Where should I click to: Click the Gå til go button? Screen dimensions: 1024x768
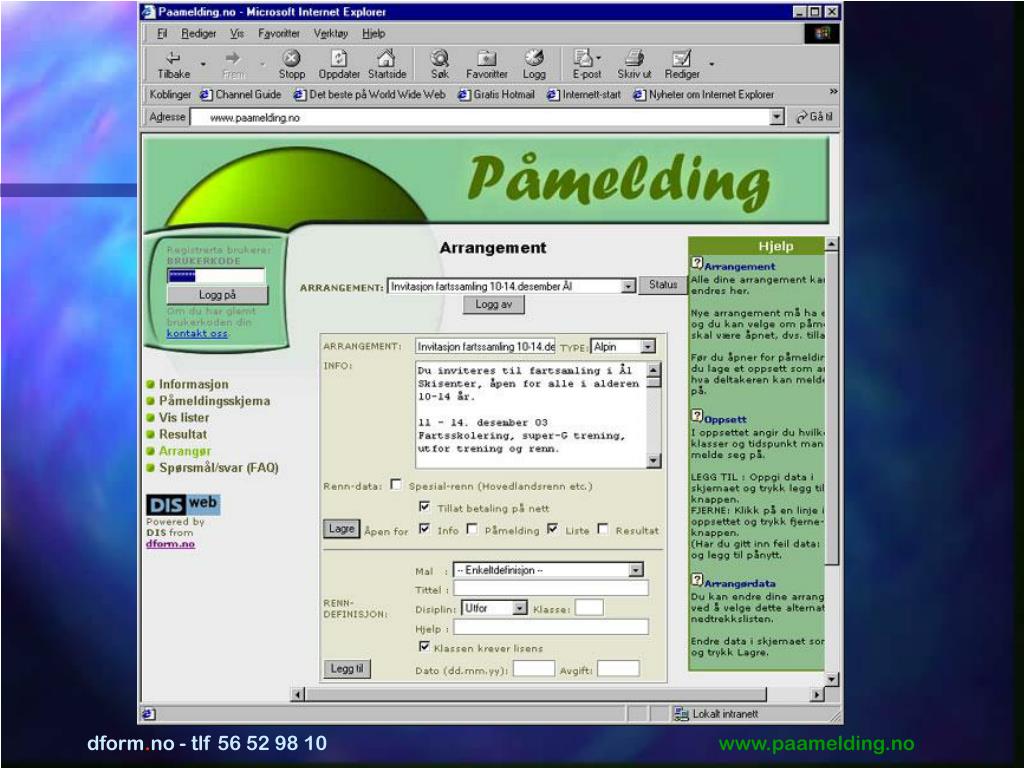click(x=814, y=117)
